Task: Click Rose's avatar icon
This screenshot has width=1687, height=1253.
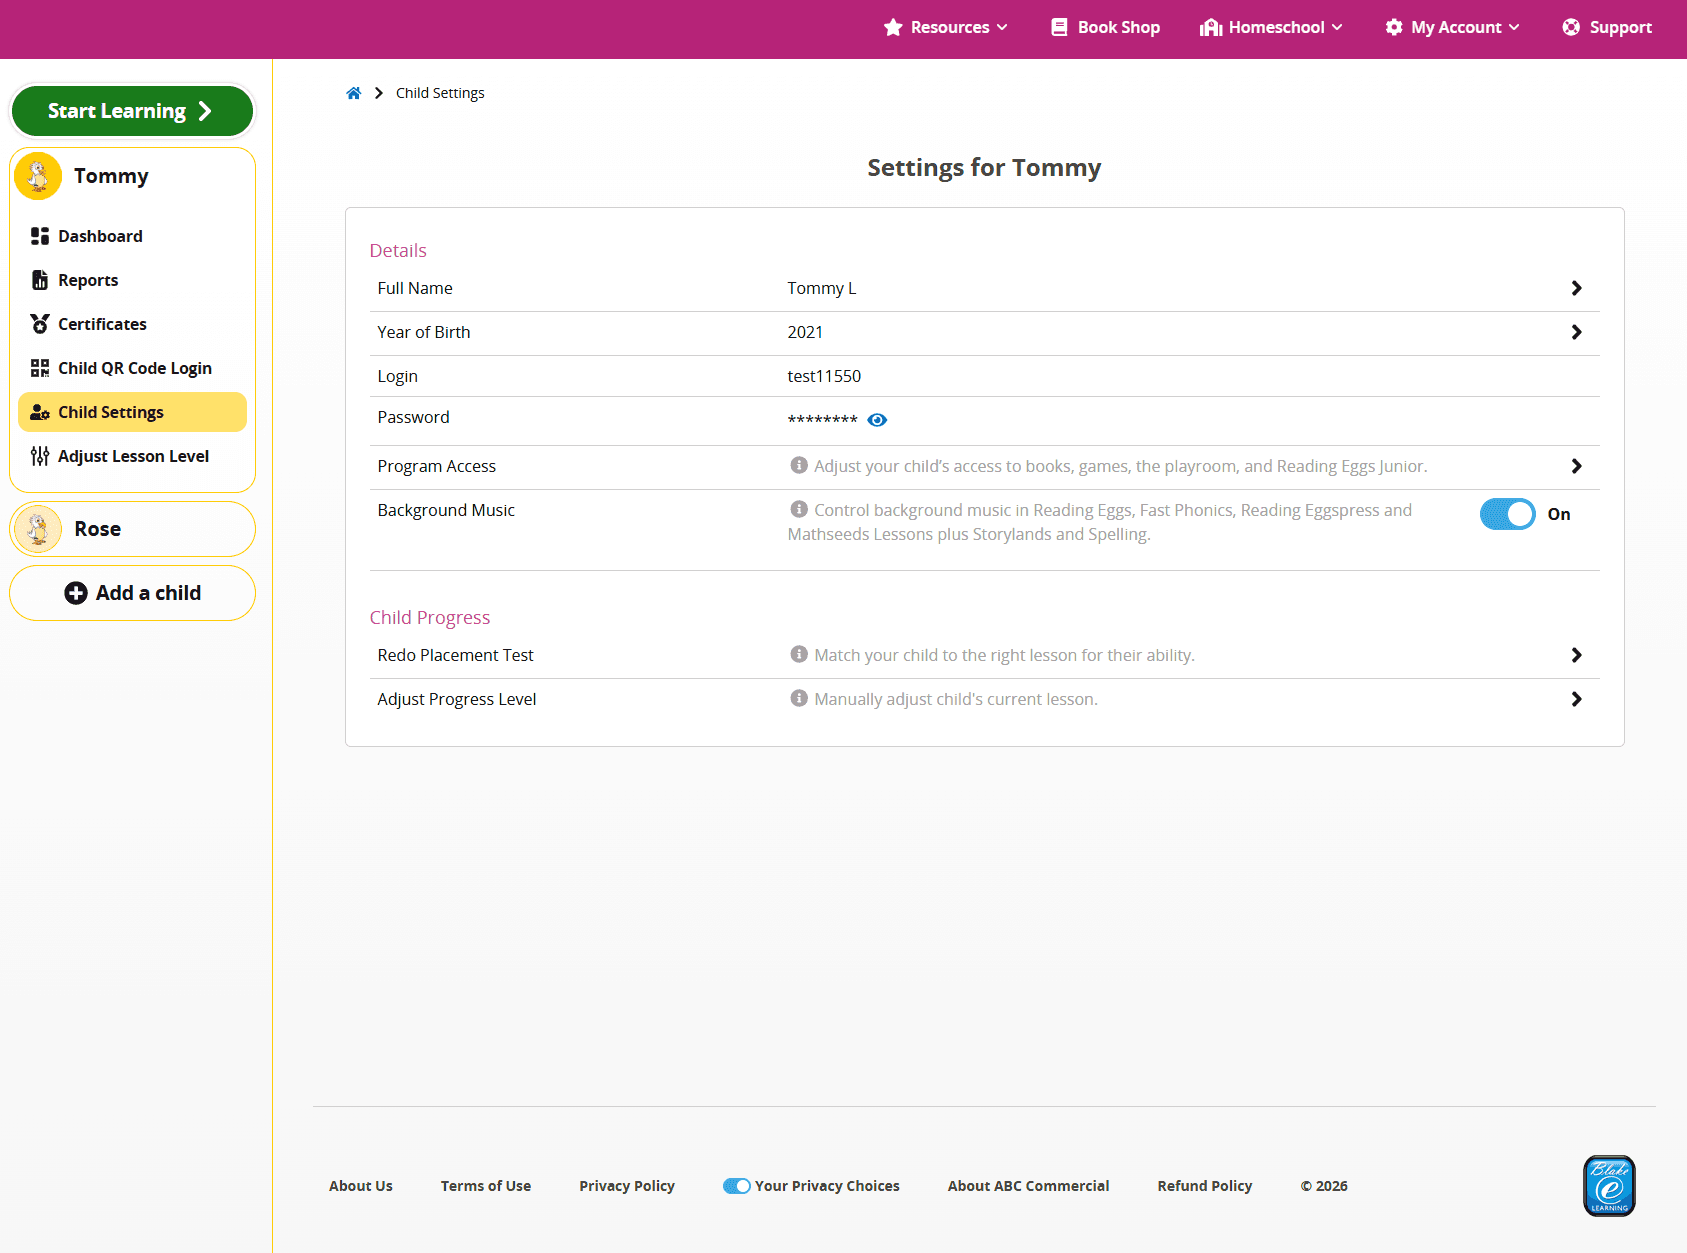Action: 38,529
